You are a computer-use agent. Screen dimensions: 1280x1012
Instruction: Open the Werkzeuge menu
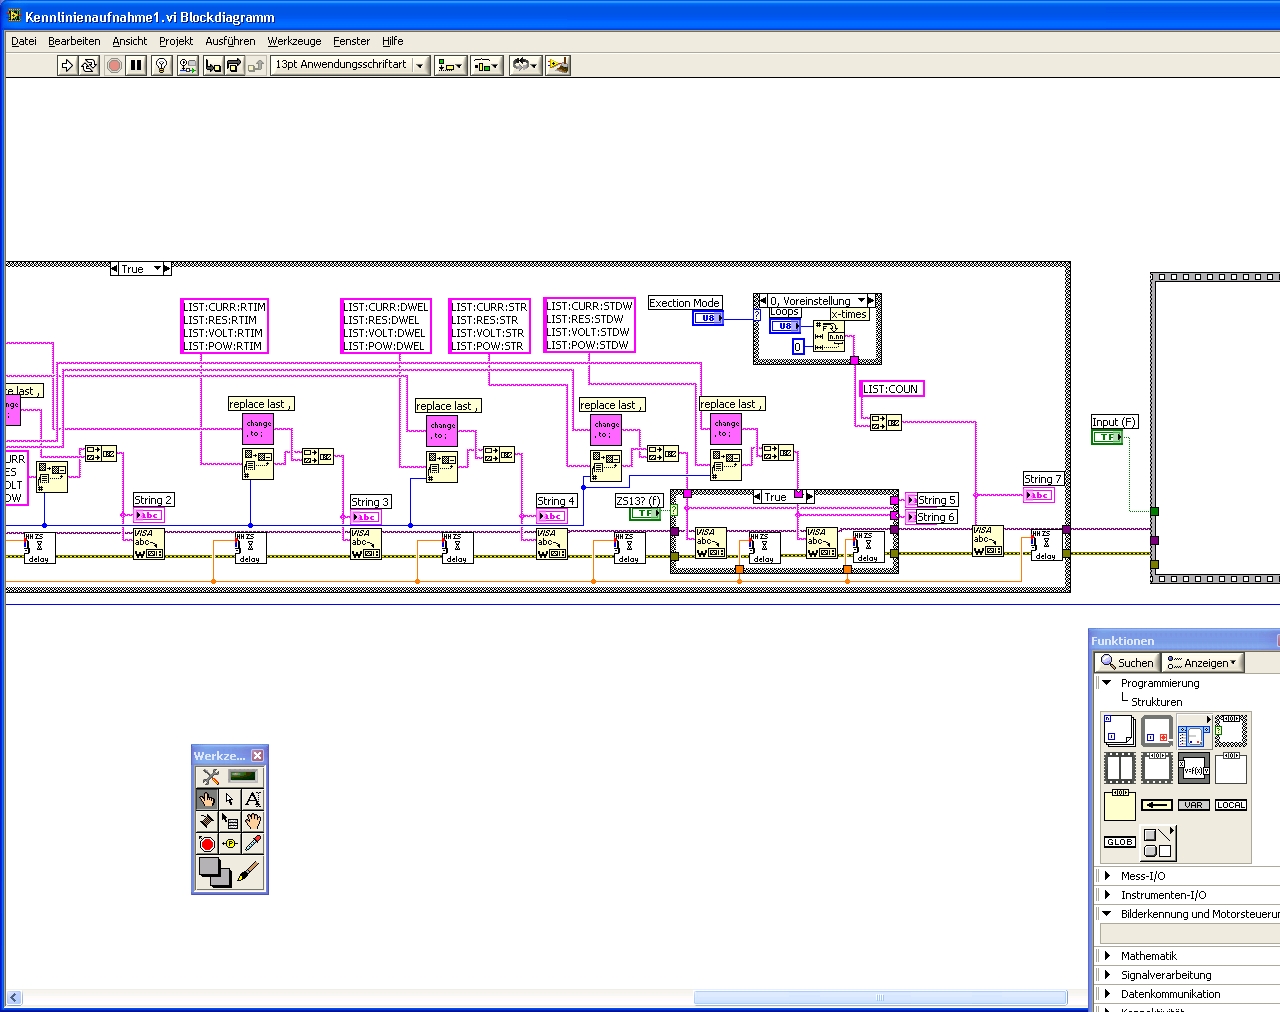[x=294, y=41]
